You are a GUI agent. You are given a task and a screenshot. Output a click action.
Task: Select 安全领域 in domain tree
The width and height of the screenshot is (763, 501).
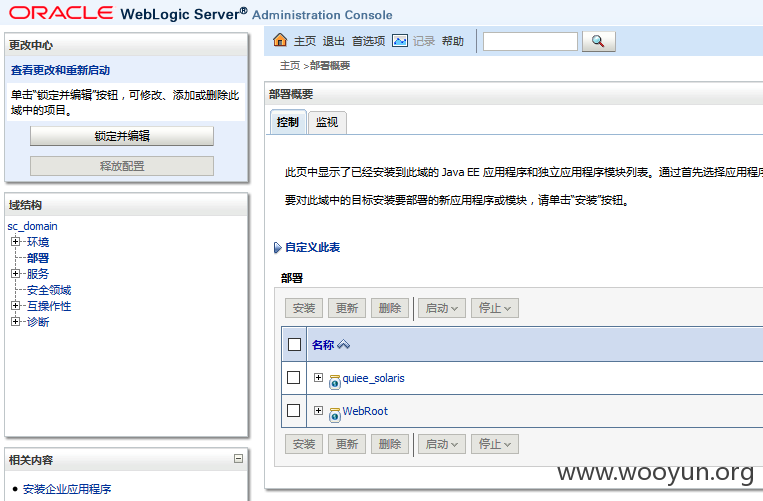(x=49, y=290)
